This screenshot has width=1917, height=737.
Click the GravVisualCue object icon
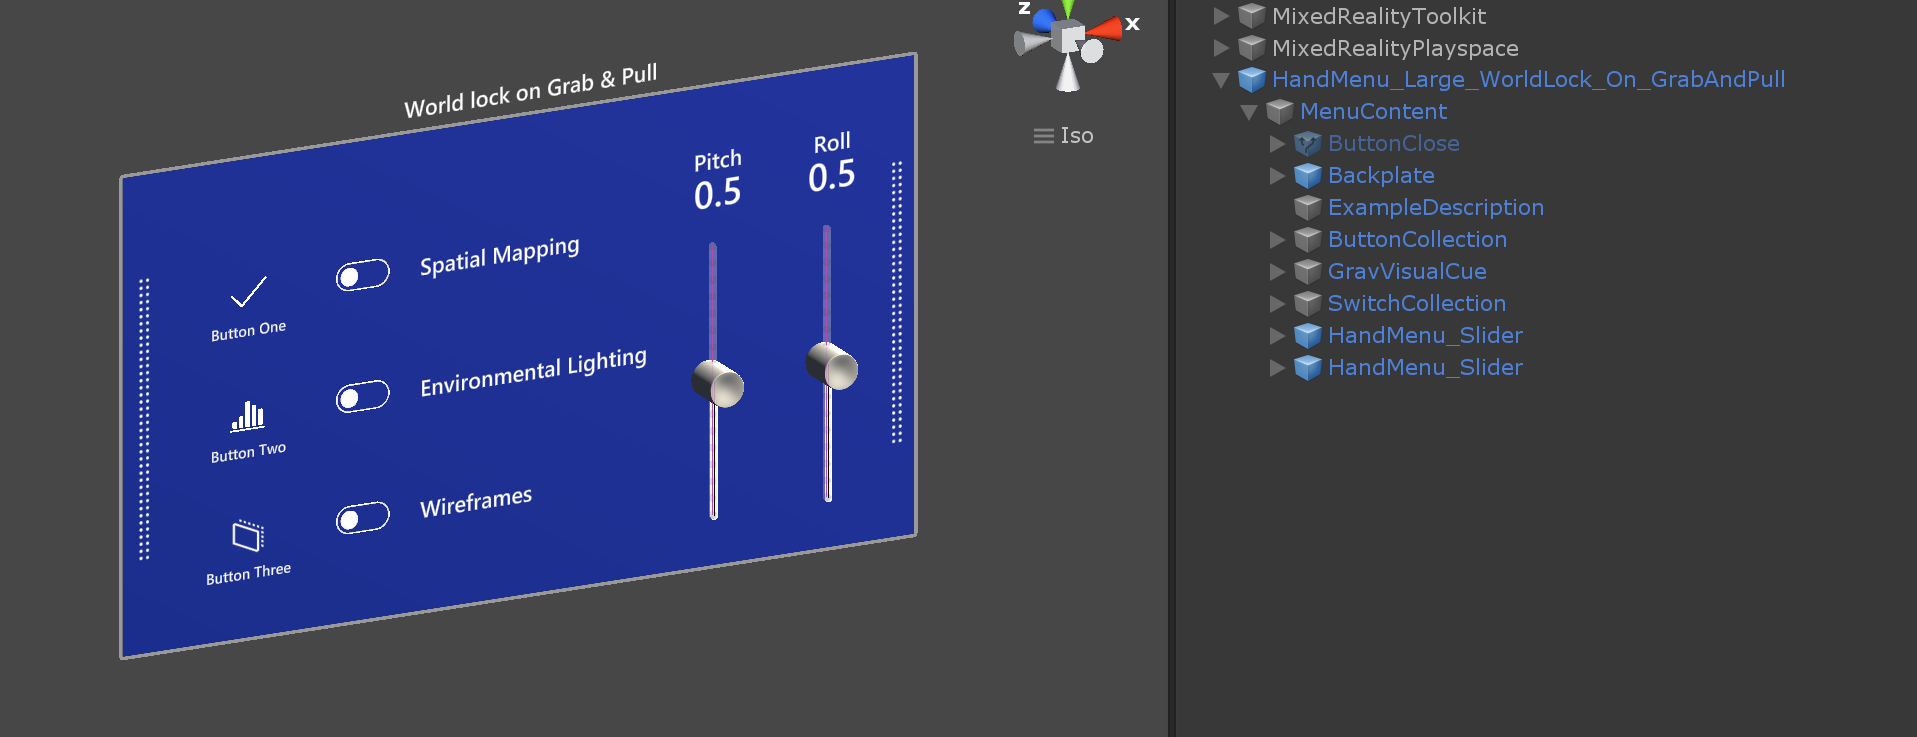pos(1308,272)
